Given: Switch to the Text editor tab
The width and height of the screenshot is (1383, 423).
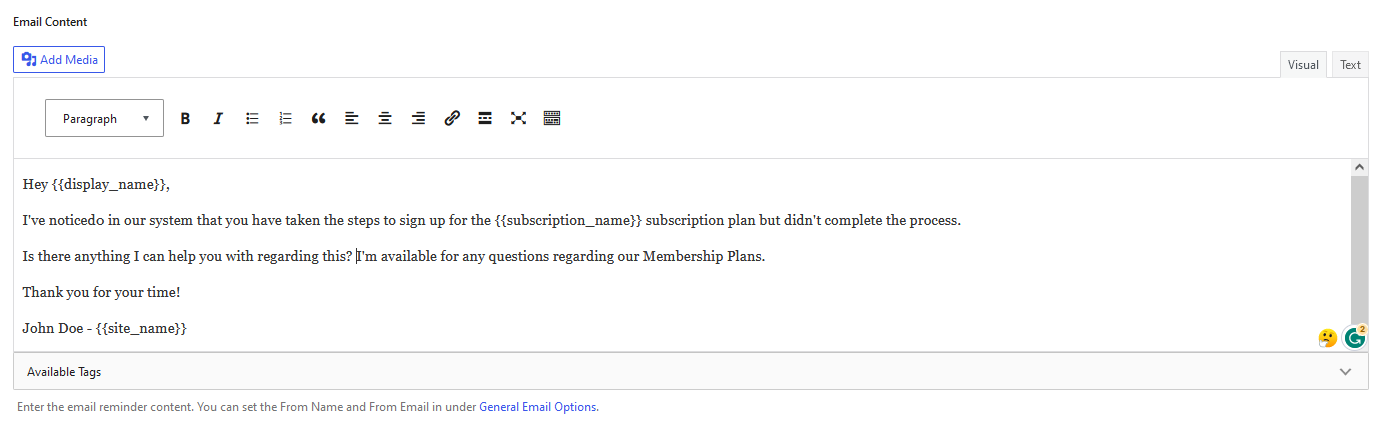Looking at the screenshot, I should (x=1350, y=64).
